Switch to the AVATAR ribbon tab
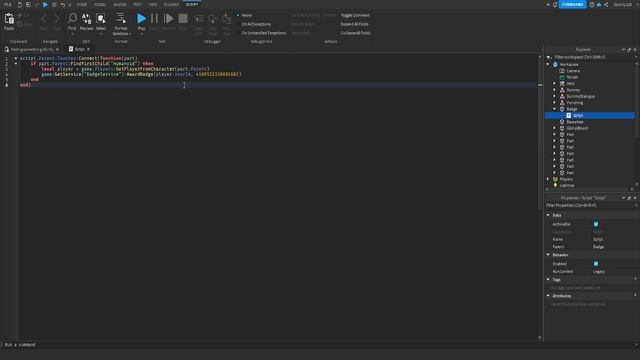The width and height of the screenshot is (640, 360). click(120, 4)
